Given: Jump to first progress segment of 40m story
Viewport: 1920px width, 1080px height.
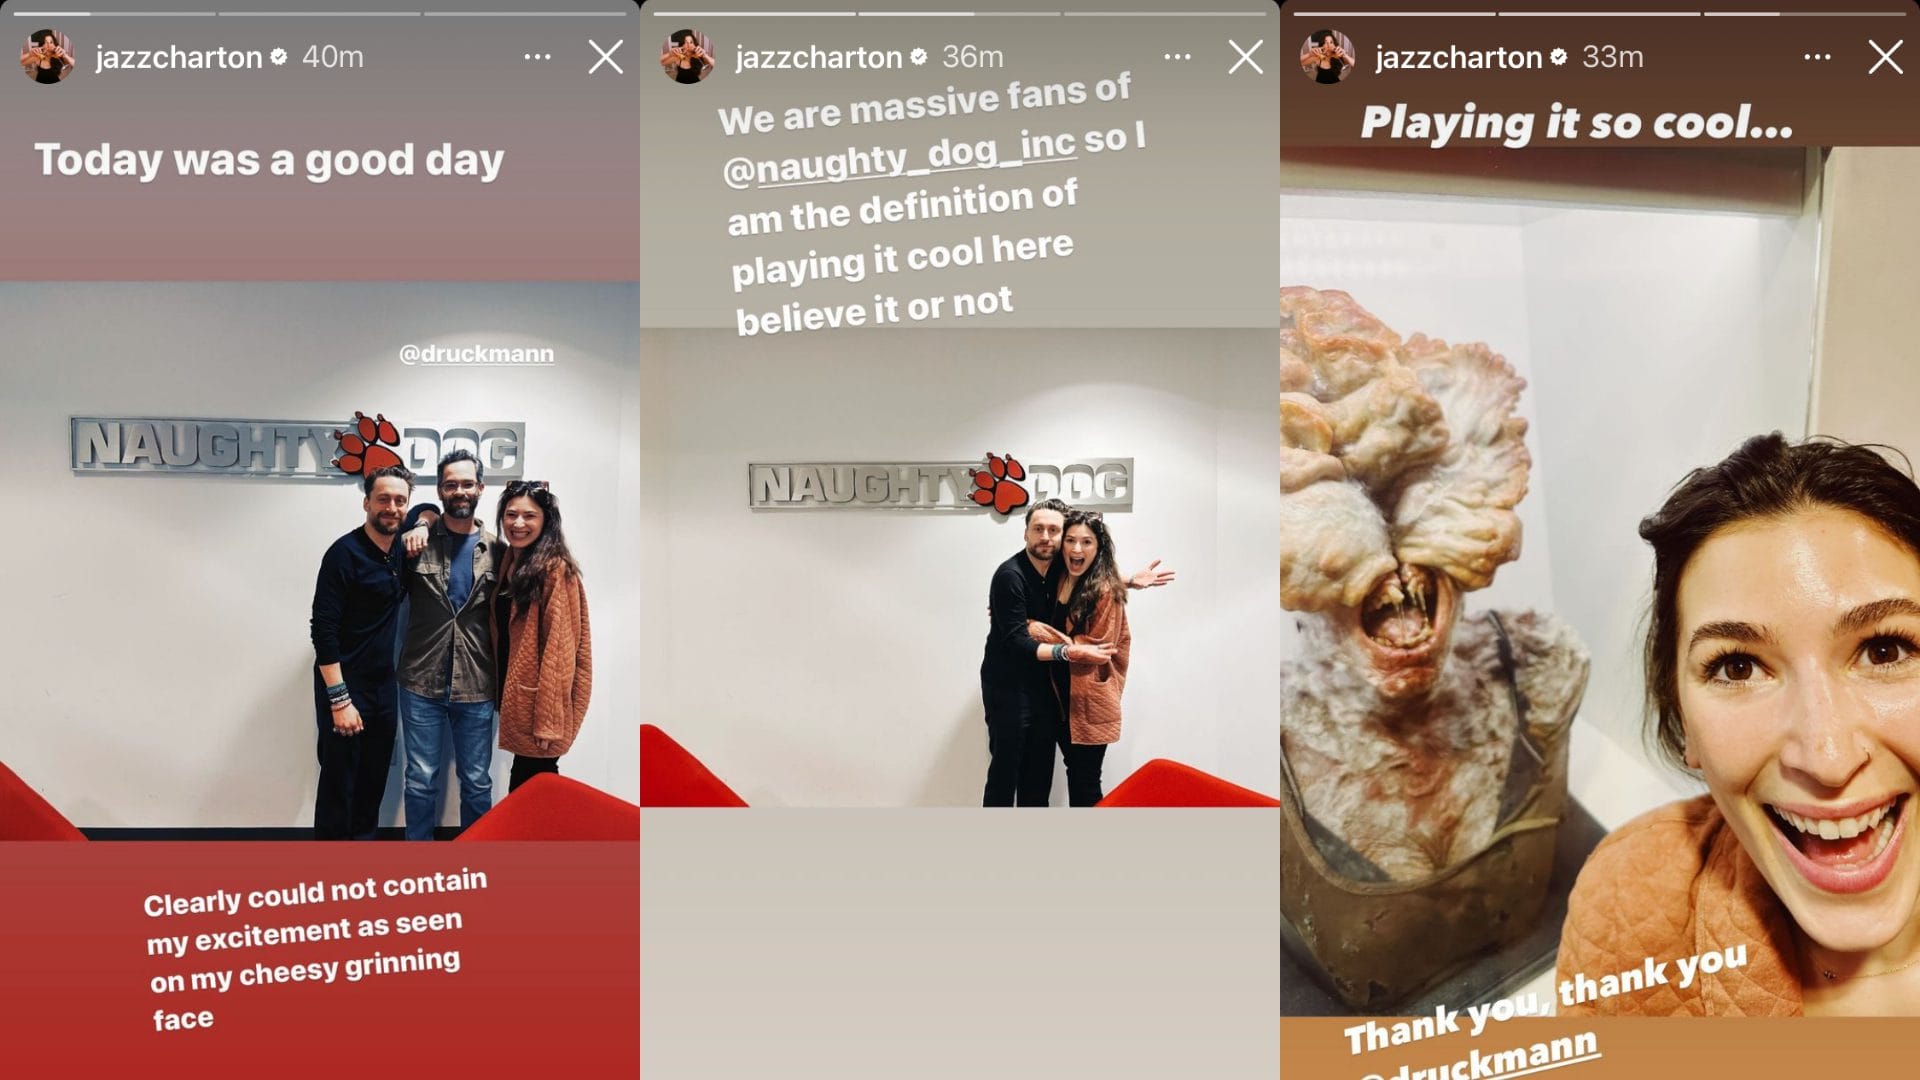Looking at the screenshot, I should pos(113,14).
